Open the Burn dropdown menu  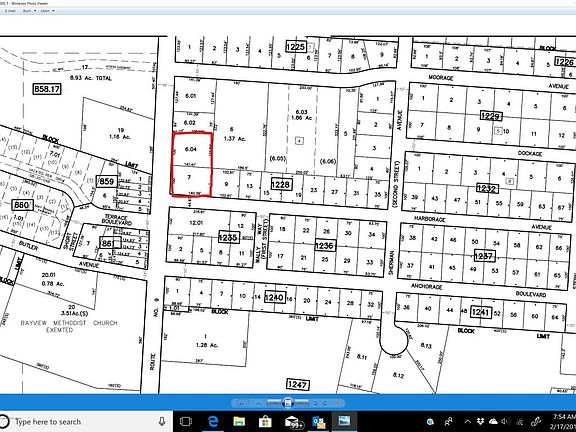[x=29, y=11]
